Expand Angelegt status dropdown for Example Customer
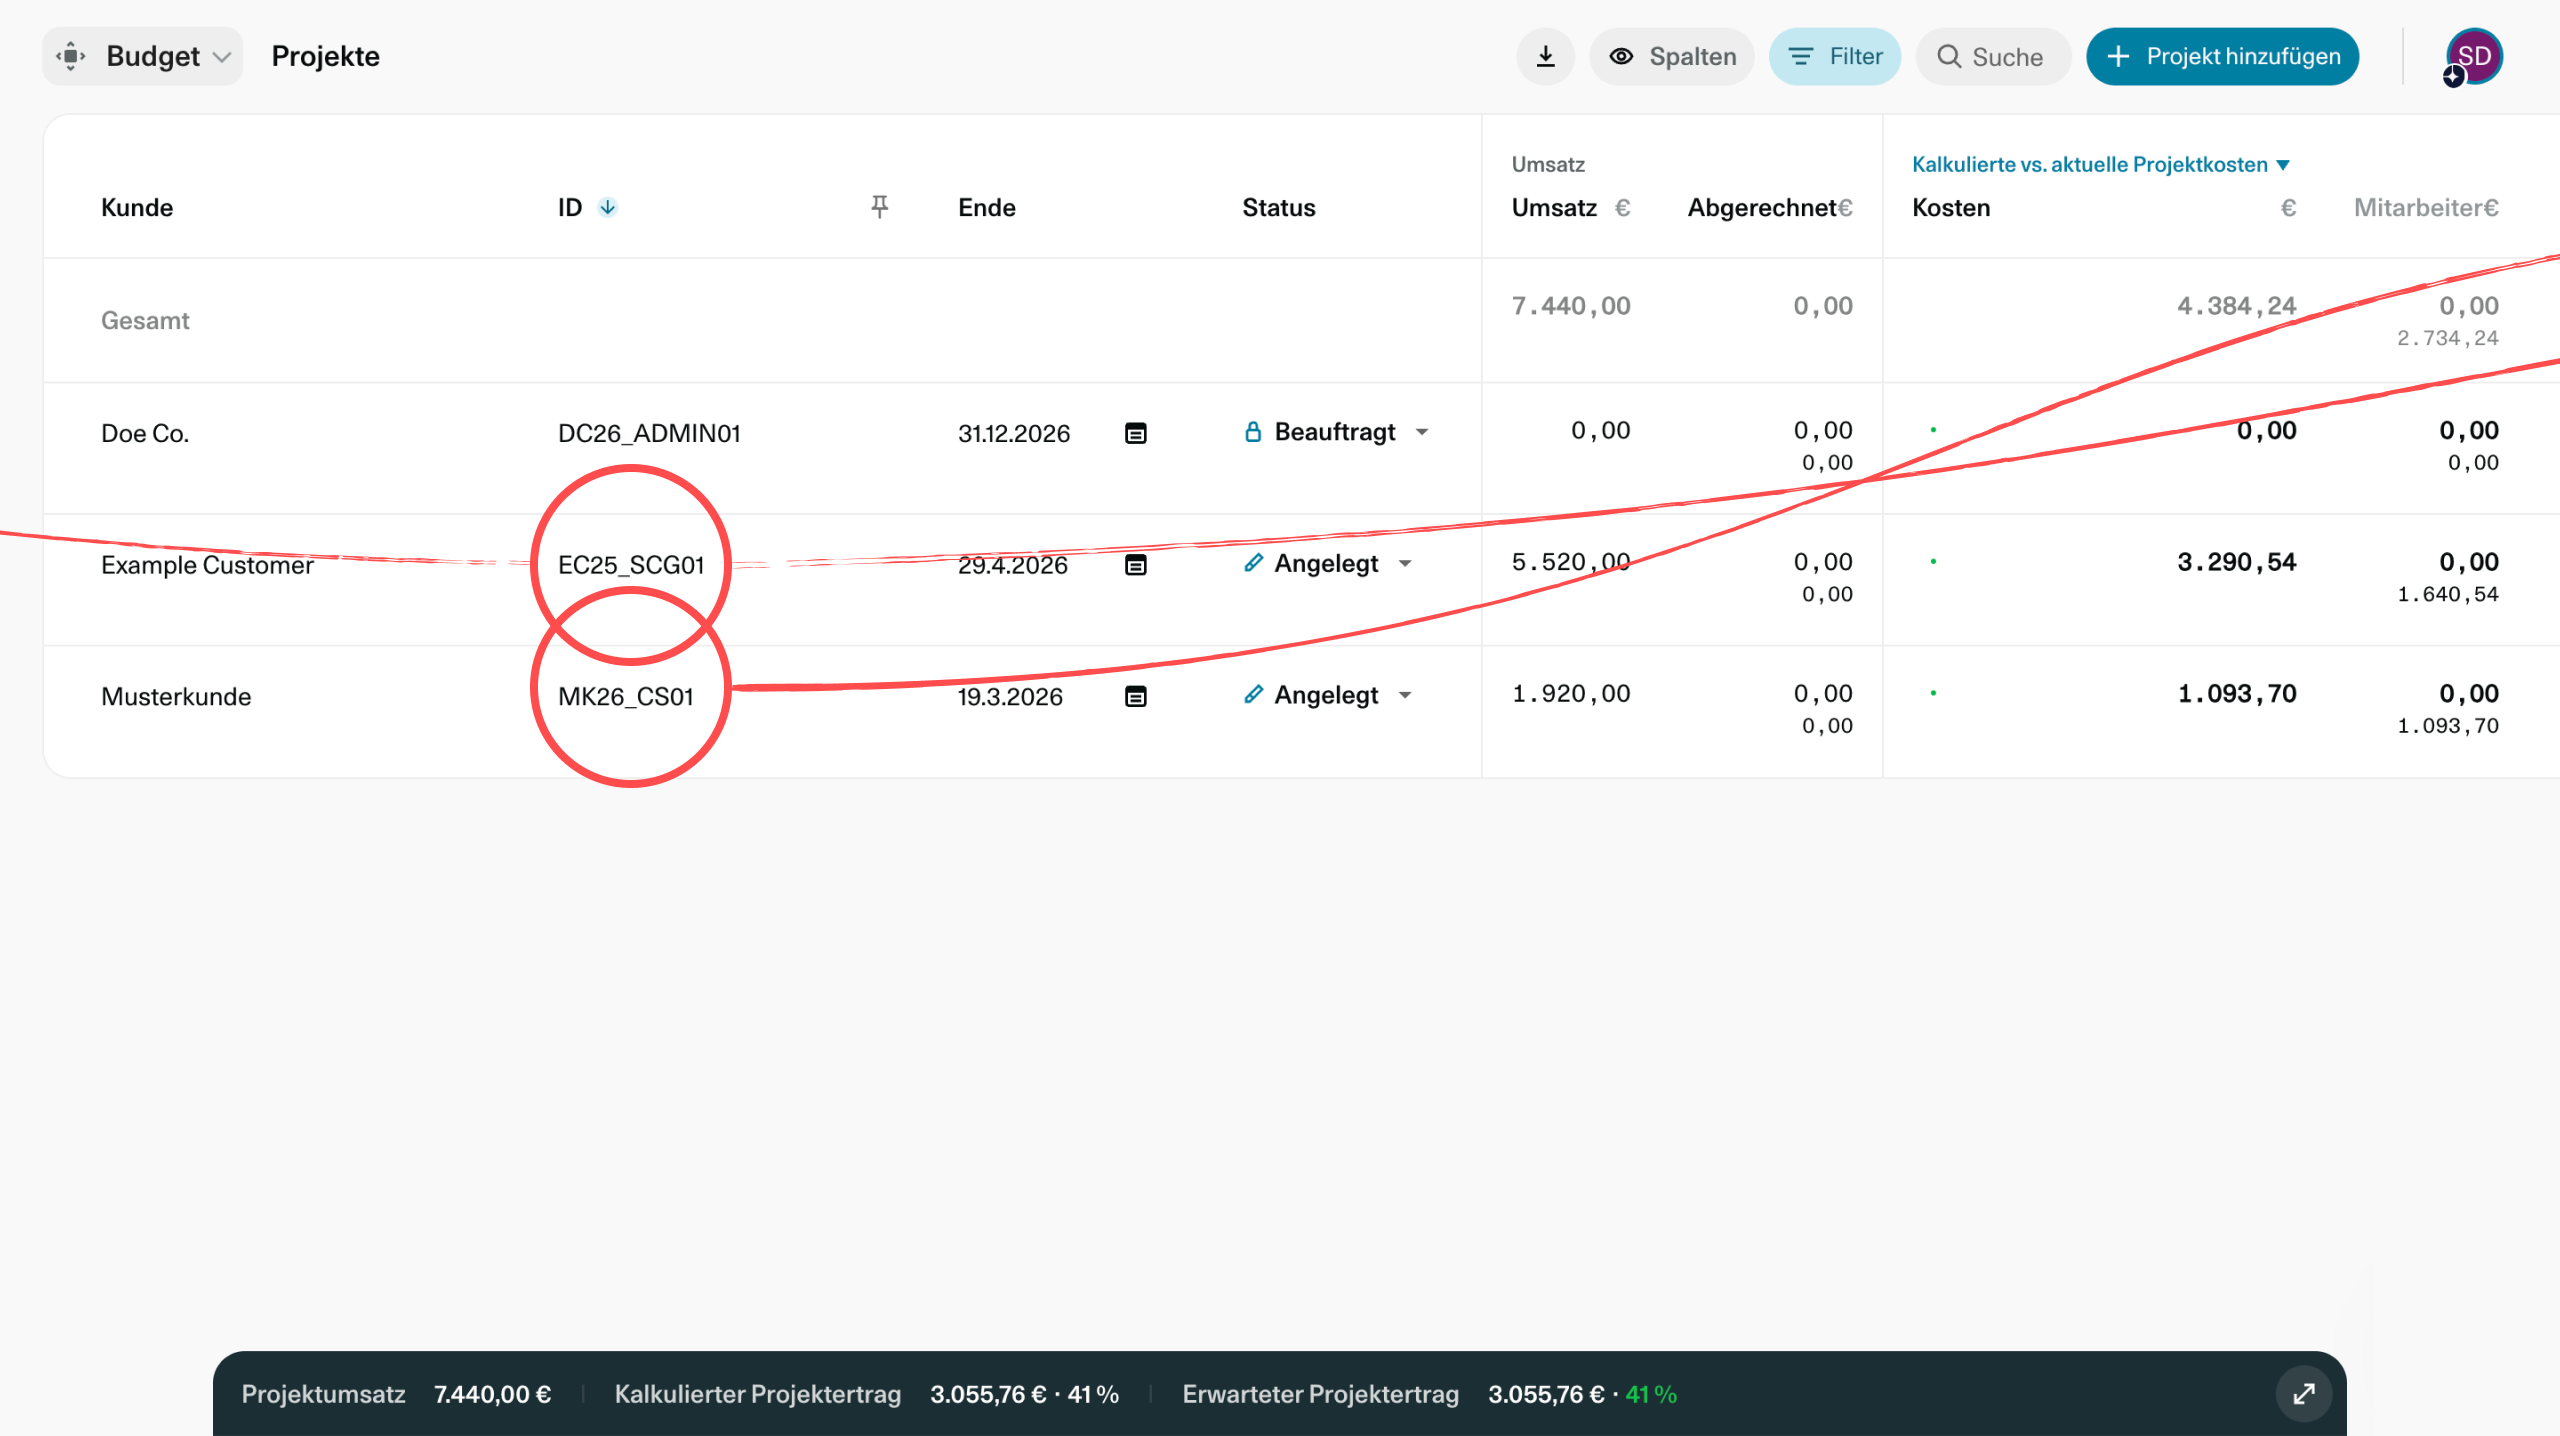The width and height of the screenshot is (2560, 1436). point(1405,564)
